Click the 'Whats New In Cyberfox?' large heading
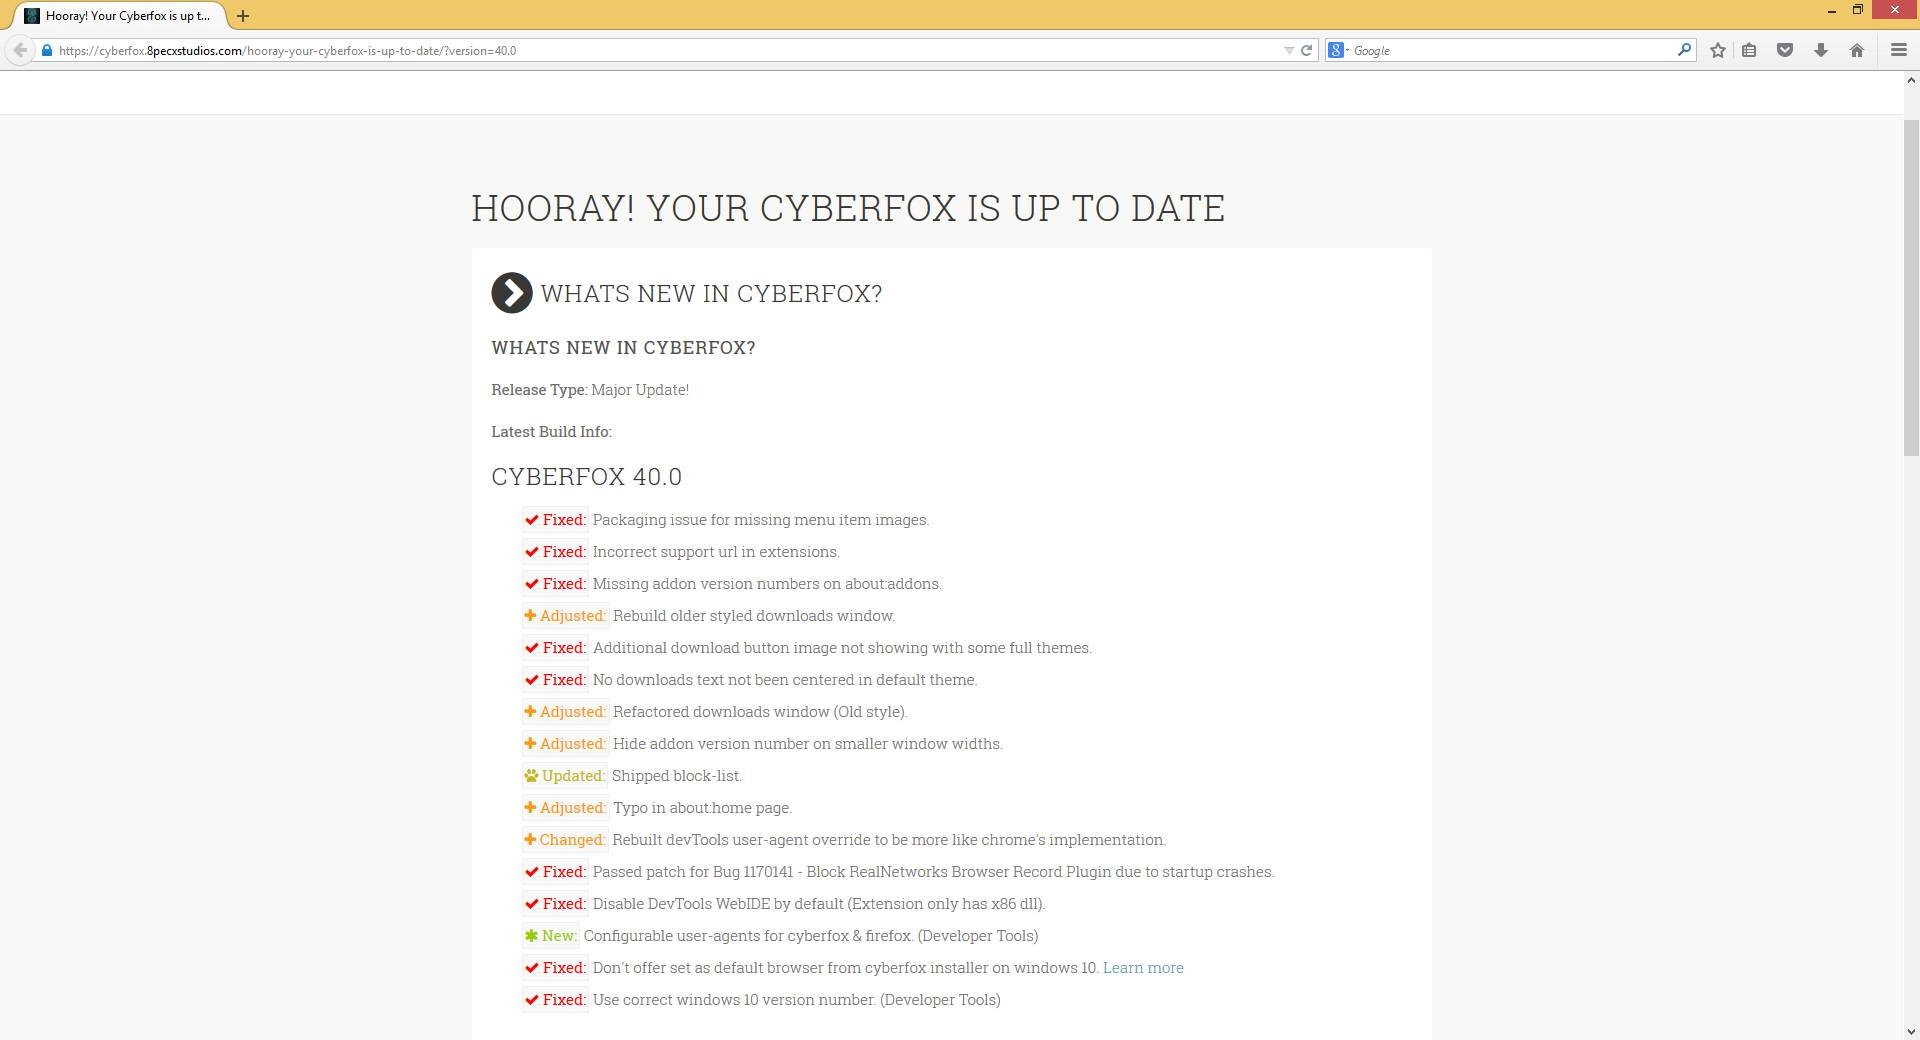The width and height of the screenshot is (1920, 1040). point(711,293)
